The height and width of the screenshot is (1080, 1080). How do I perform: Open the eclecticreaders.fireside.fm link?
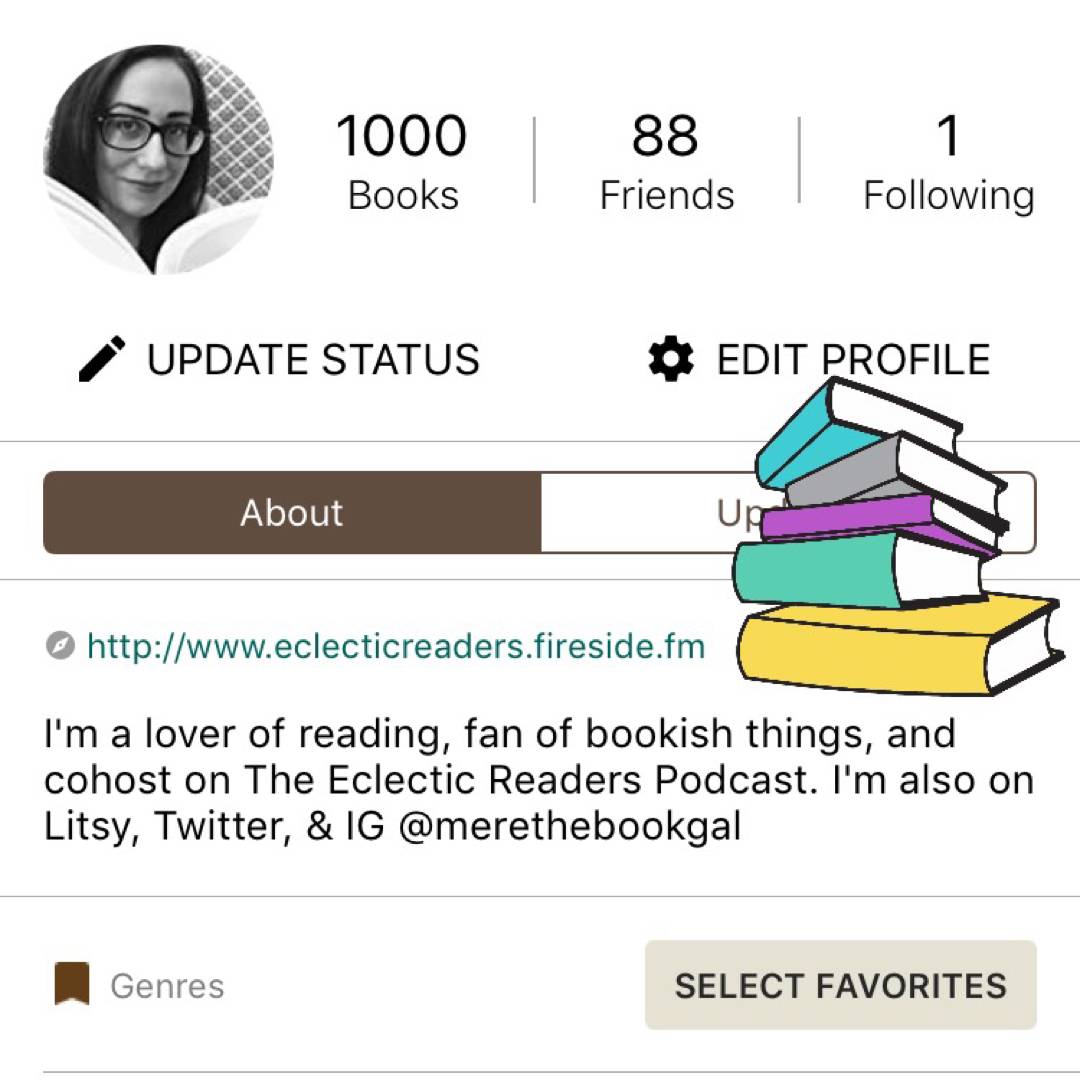pyautogui.click(x=396, y=646)
